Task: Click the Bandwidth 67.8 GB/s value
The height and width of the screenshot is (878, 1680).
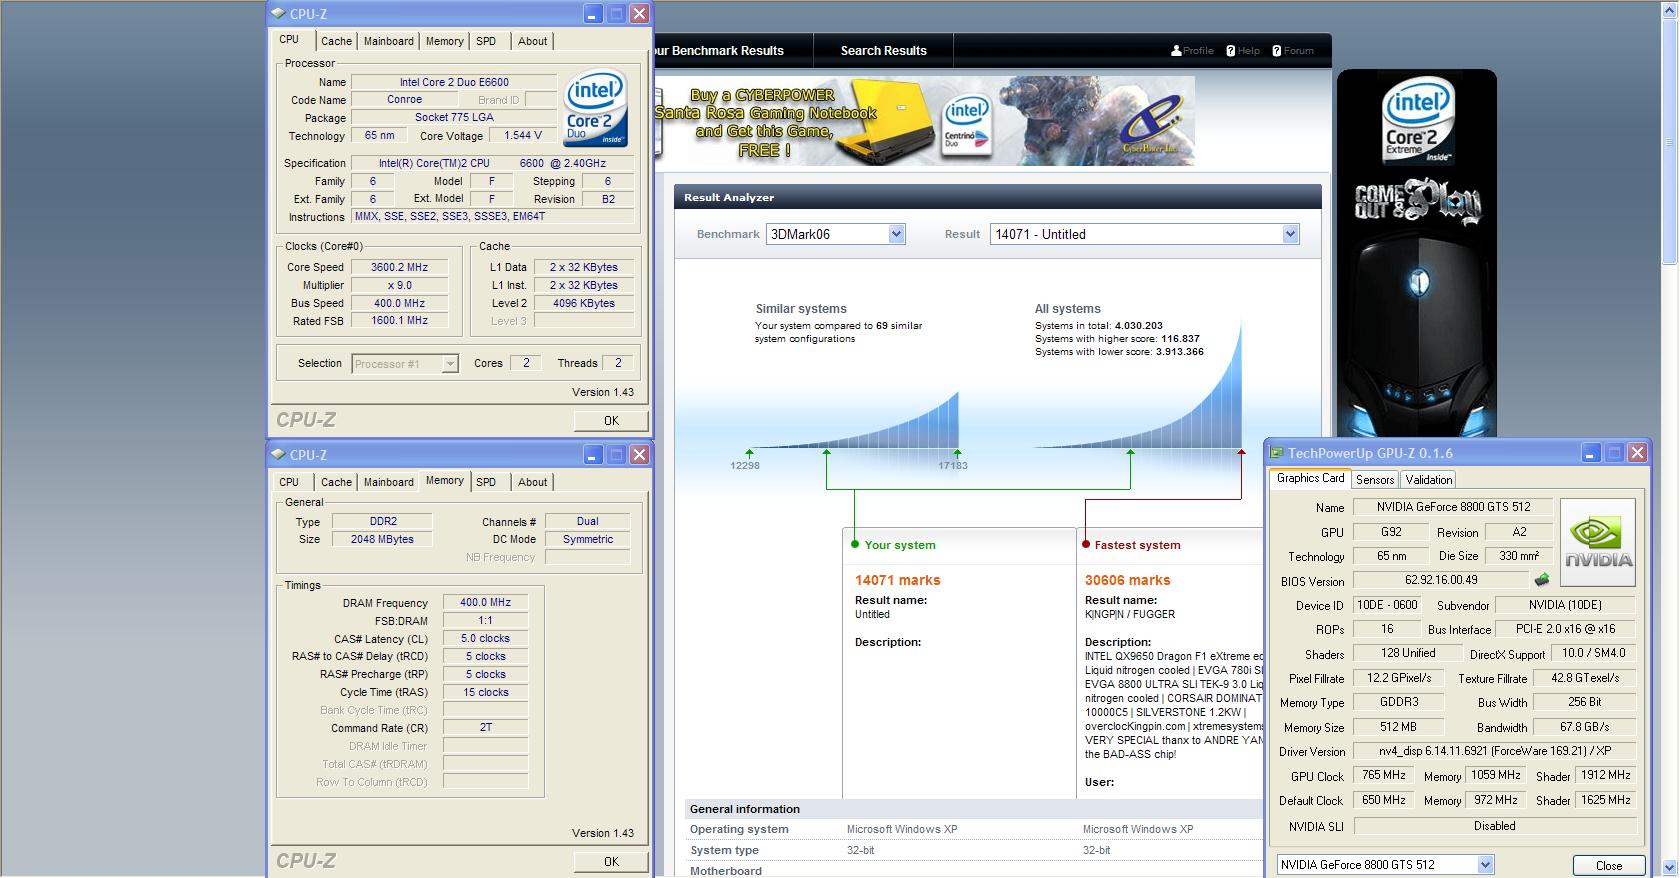Action: tap(1585, 727)
